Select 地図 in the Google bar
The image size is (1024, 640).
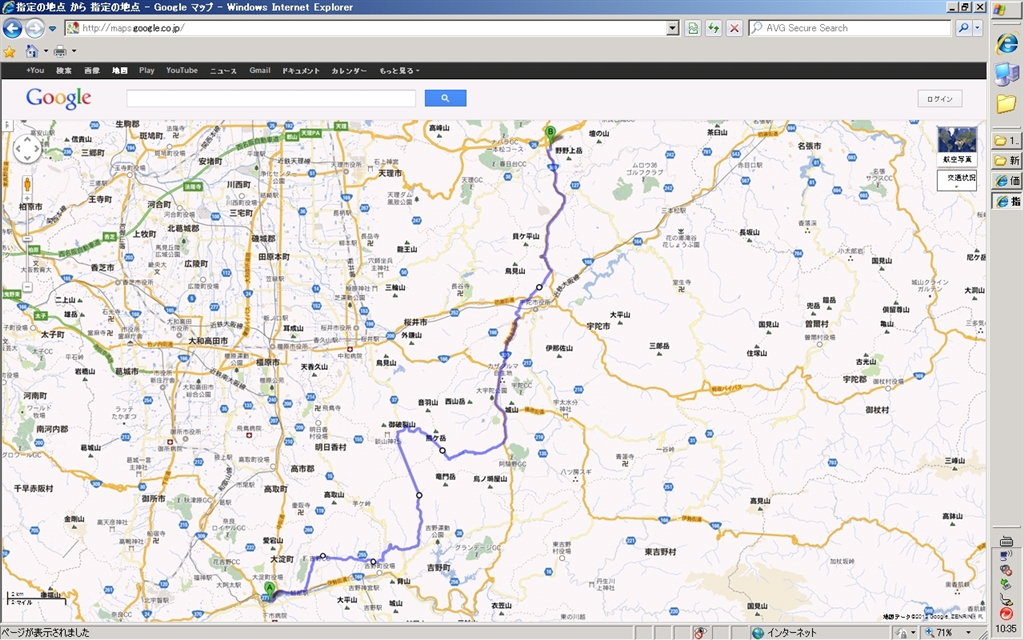coord(120,71)
